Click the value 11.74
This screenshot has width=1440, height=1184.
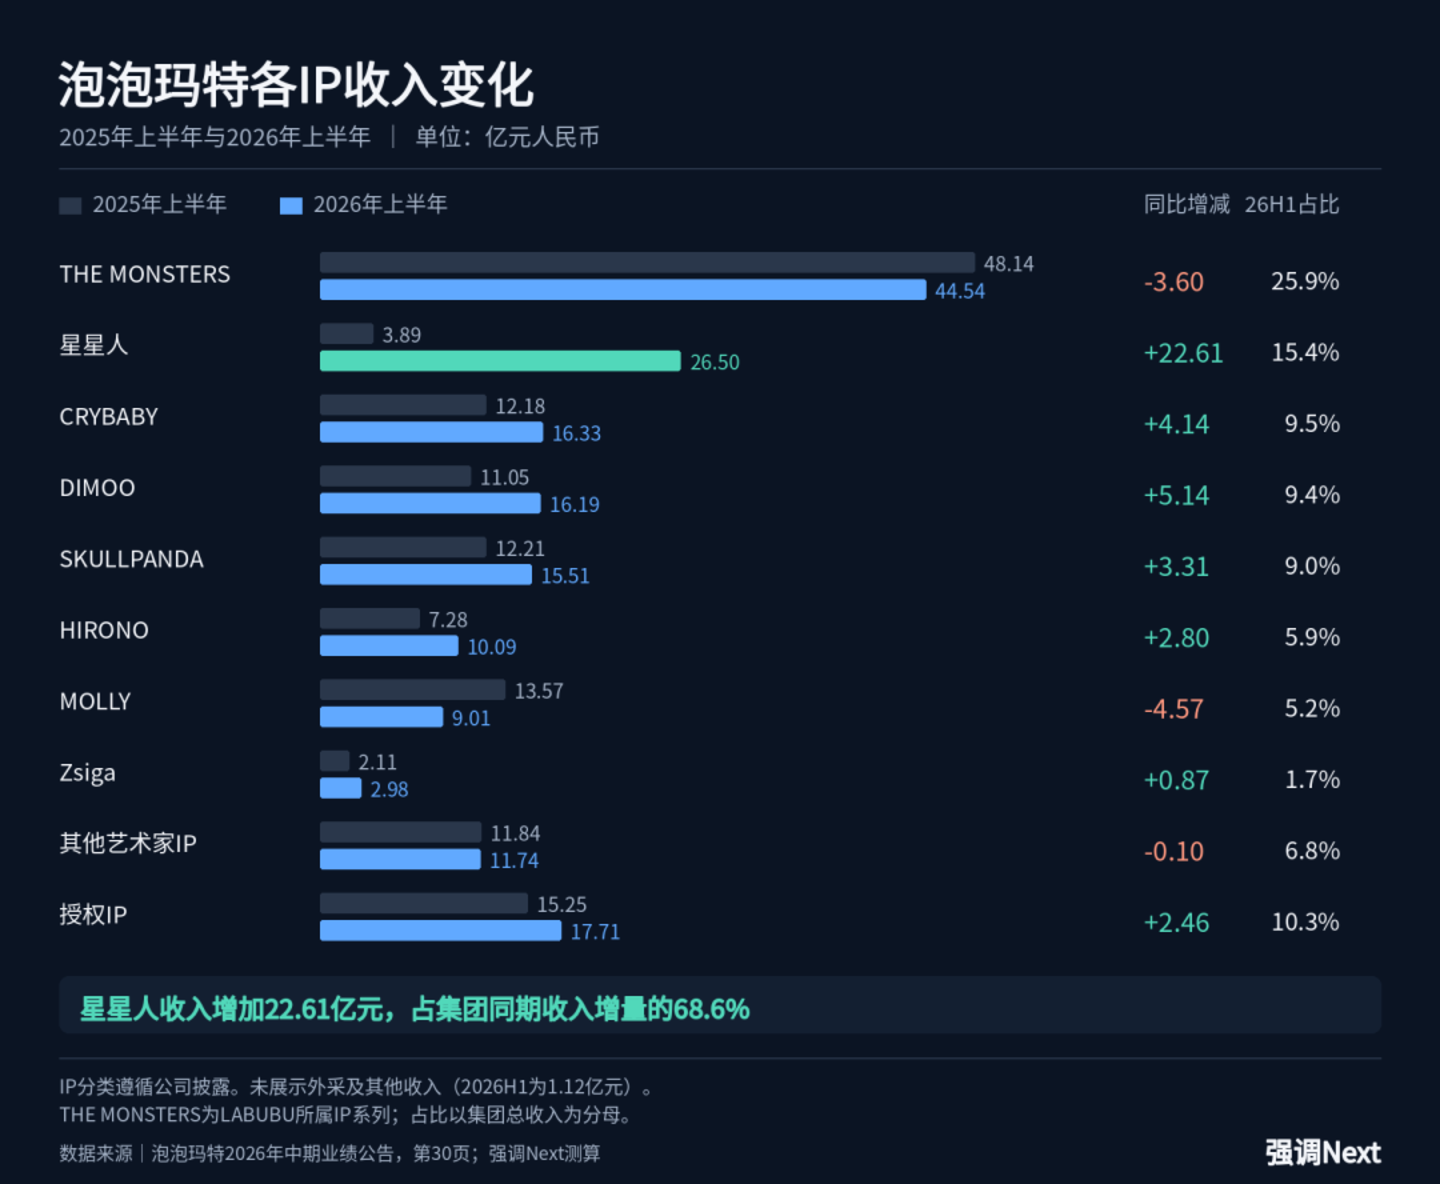pyautogui.click(x=515, y=861)
